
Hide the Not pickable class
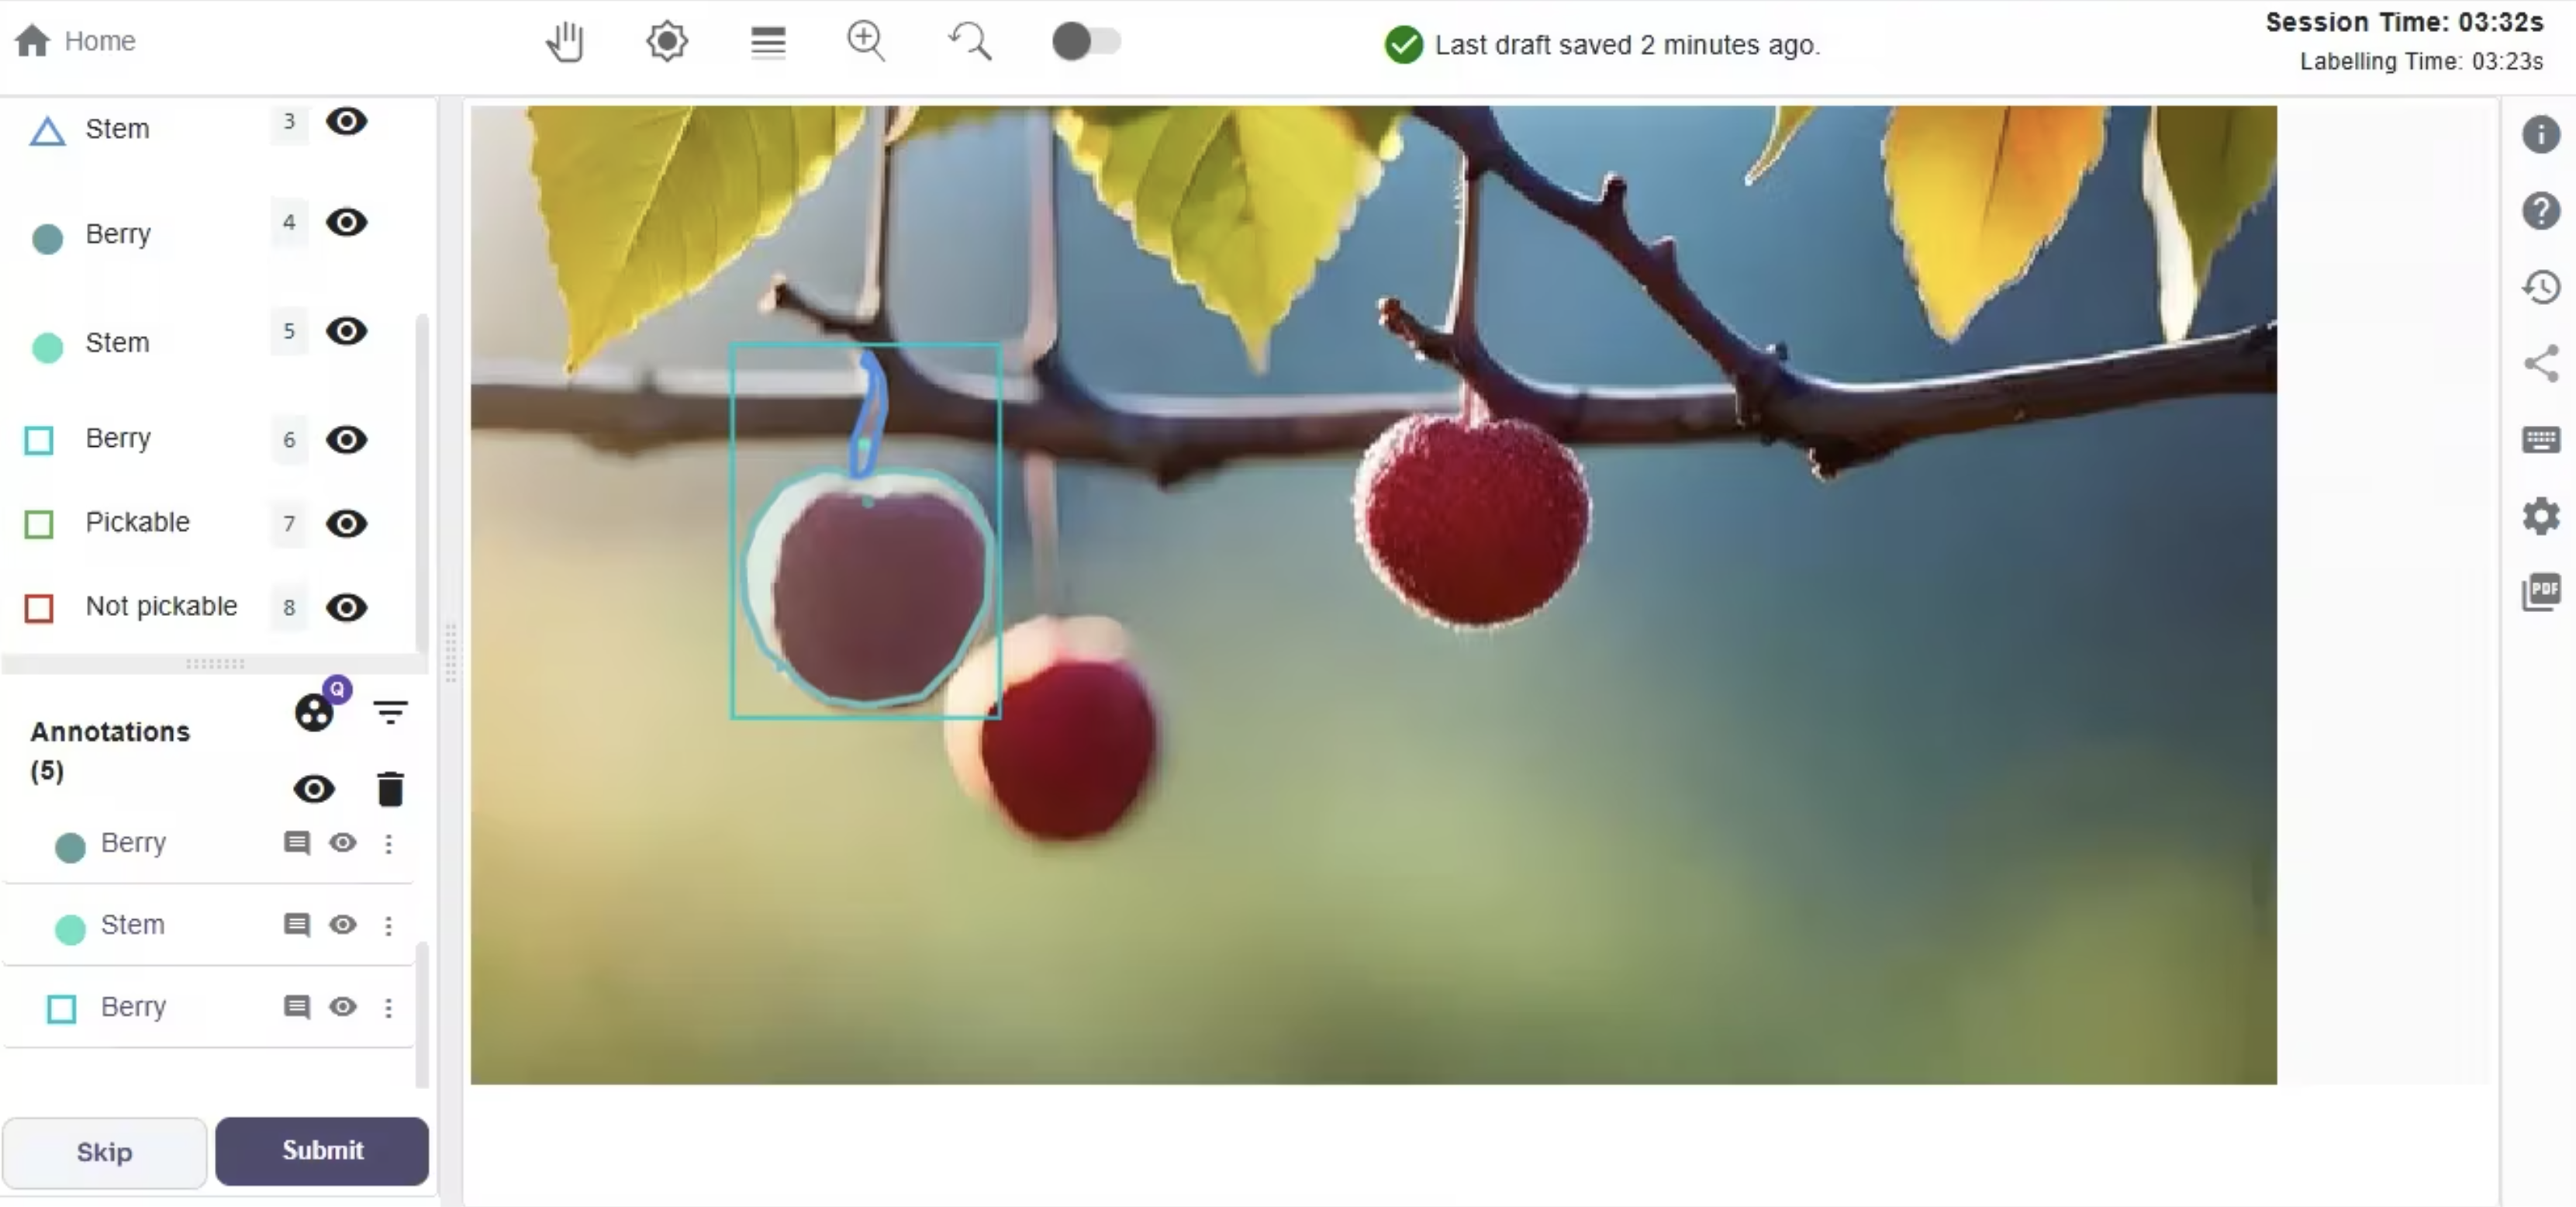[346, 607]
